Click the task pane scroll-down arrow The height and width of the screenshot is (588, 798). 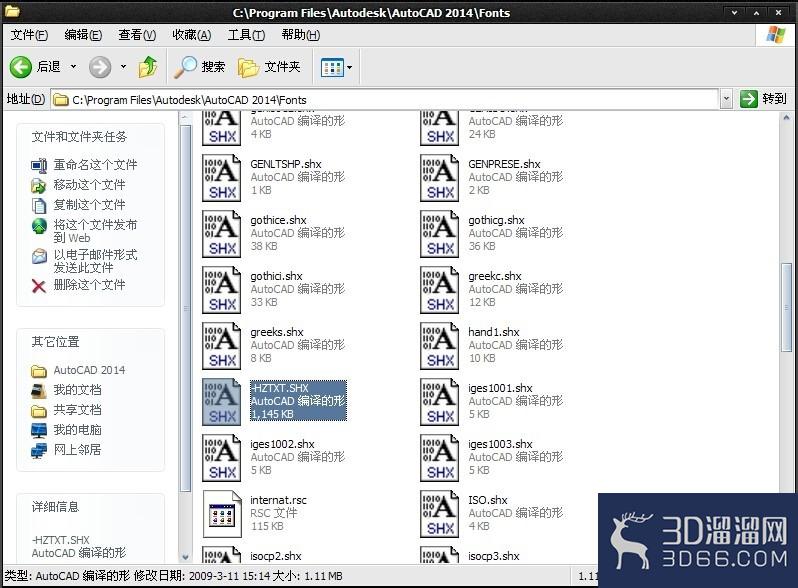(x=185, y=557)
